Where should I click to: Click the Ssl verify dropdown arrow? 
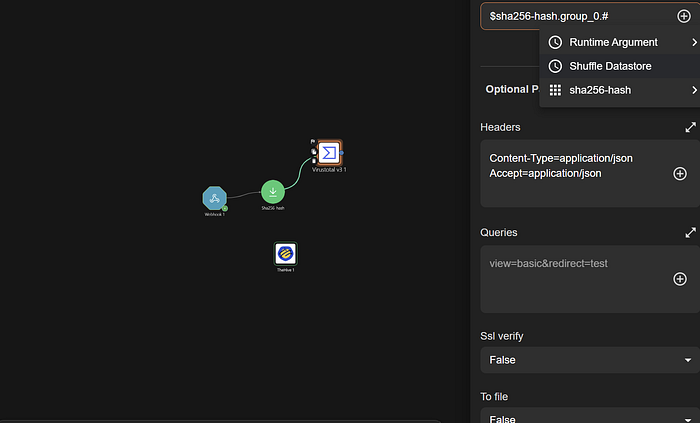(x=688, y=360)
